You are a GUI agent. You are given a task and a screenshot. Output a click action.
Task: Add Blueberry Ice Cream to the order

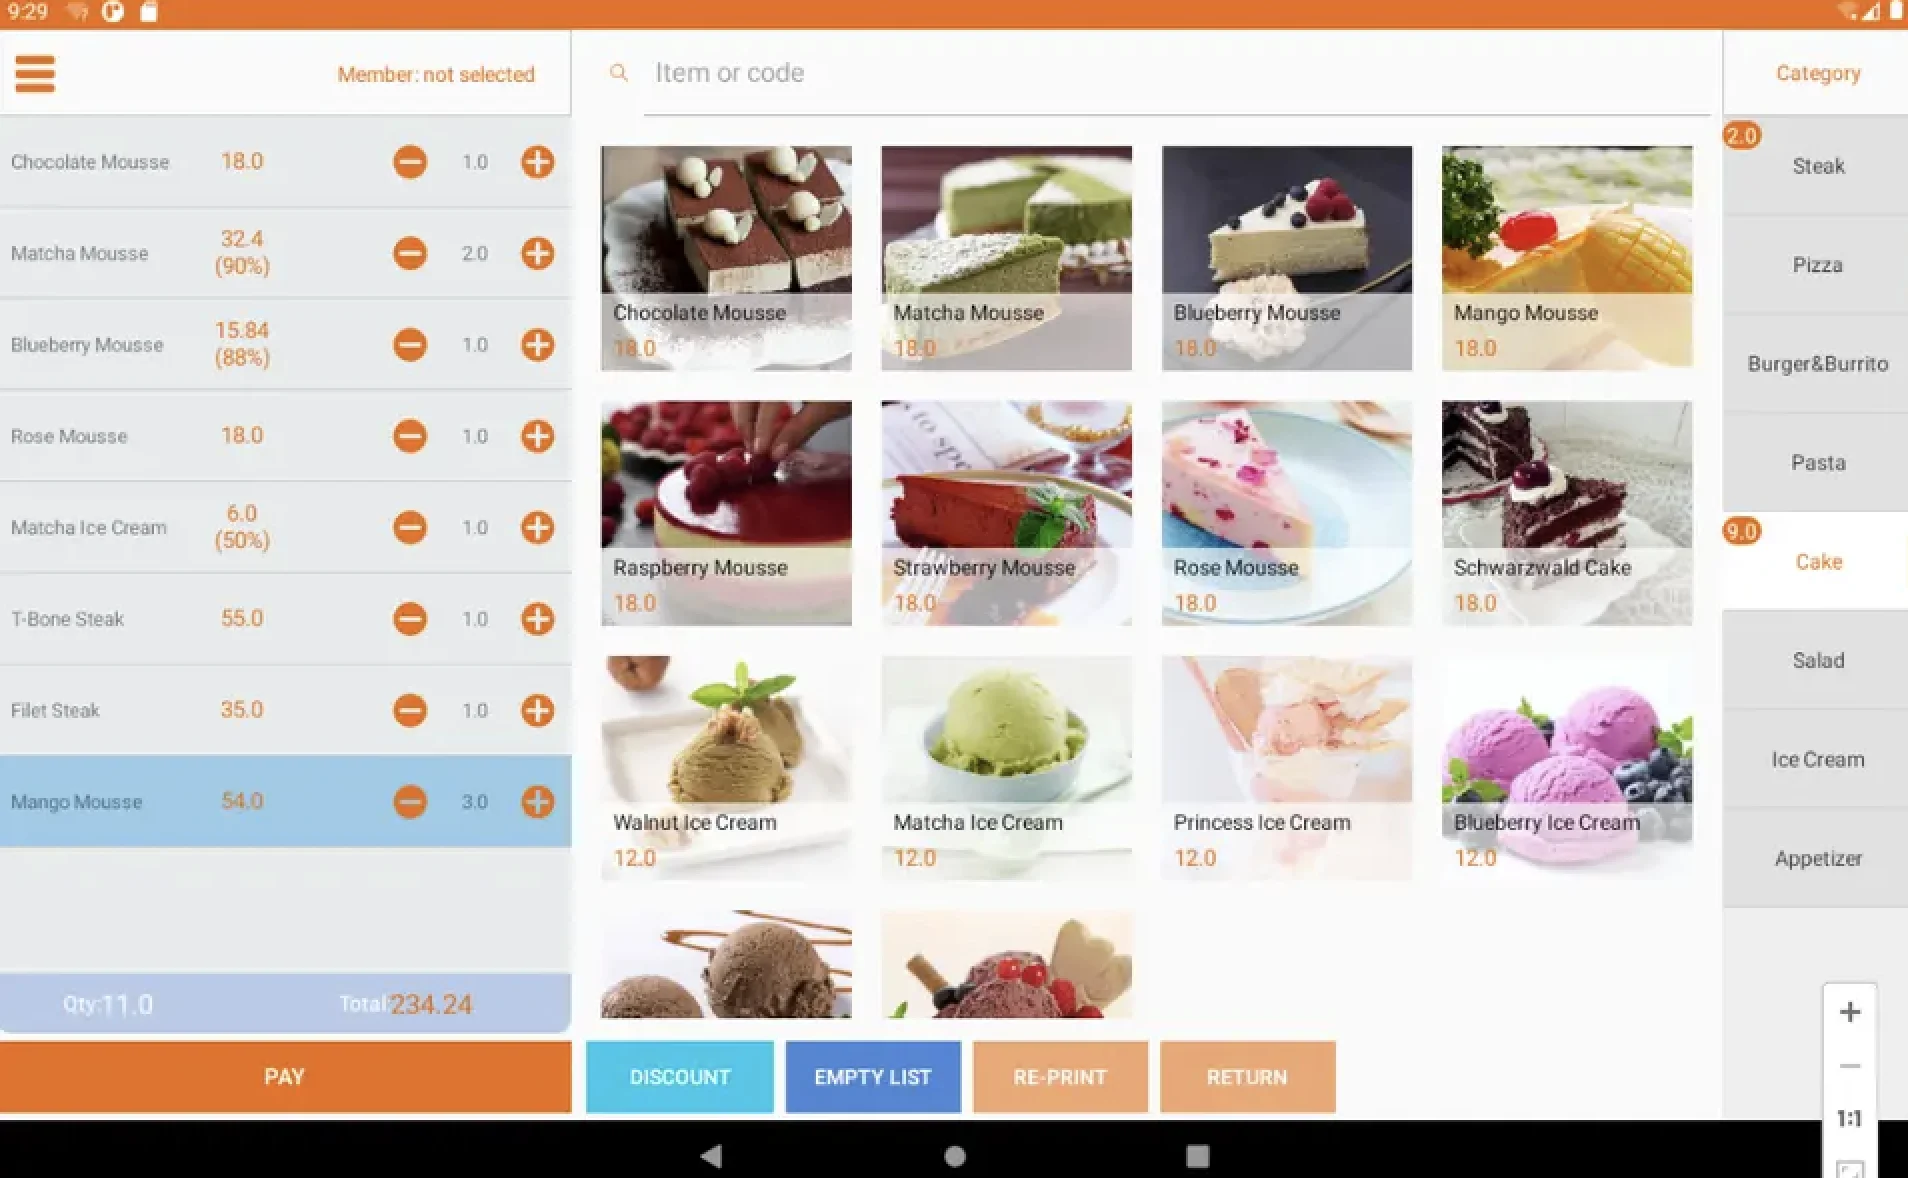(1567, 768)
